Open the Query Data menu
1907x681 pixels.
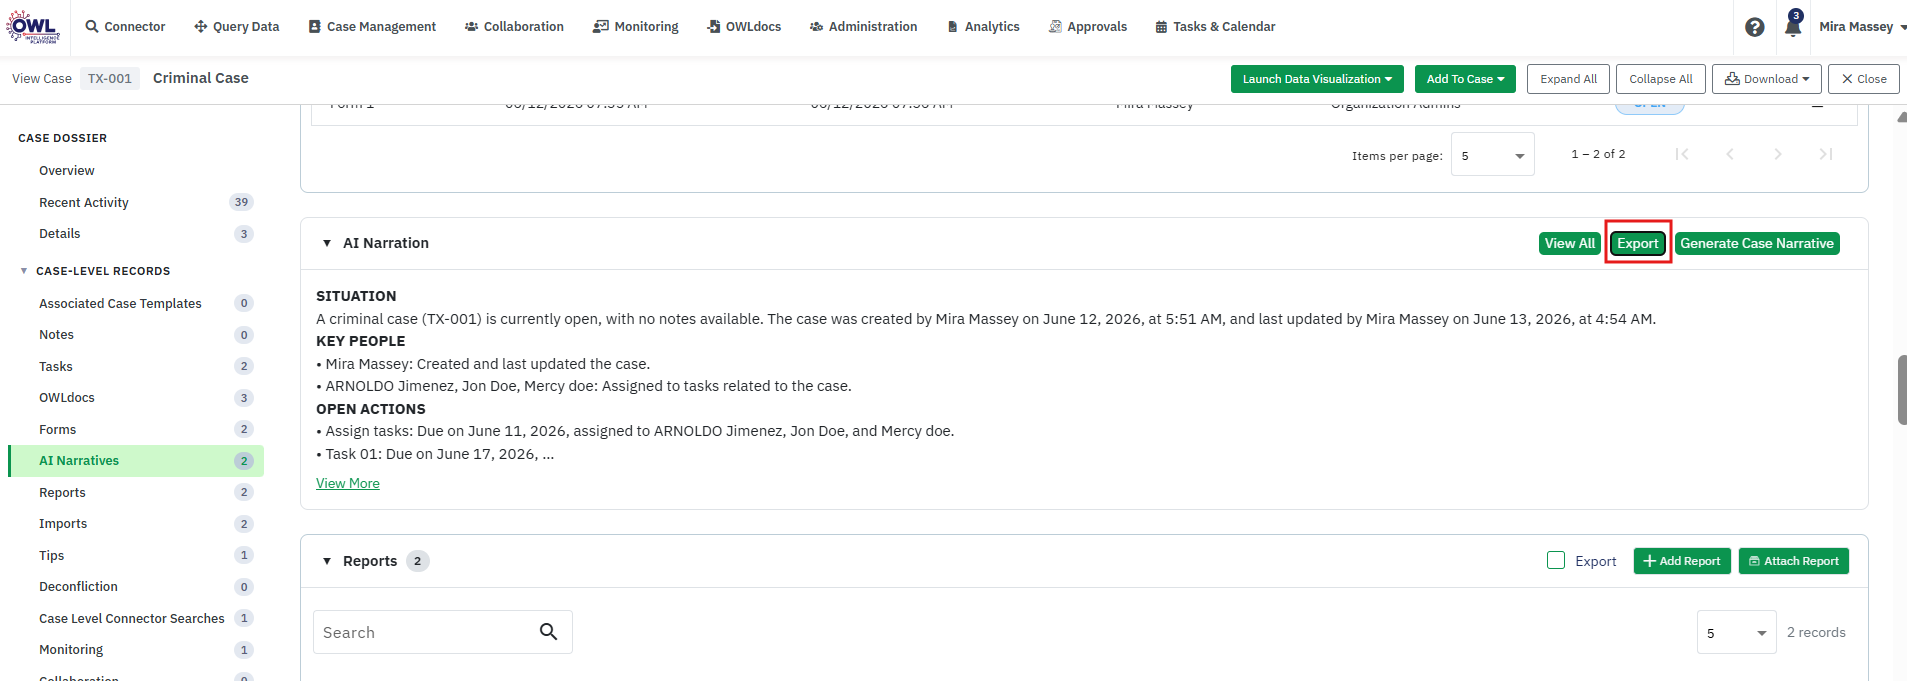237,27
